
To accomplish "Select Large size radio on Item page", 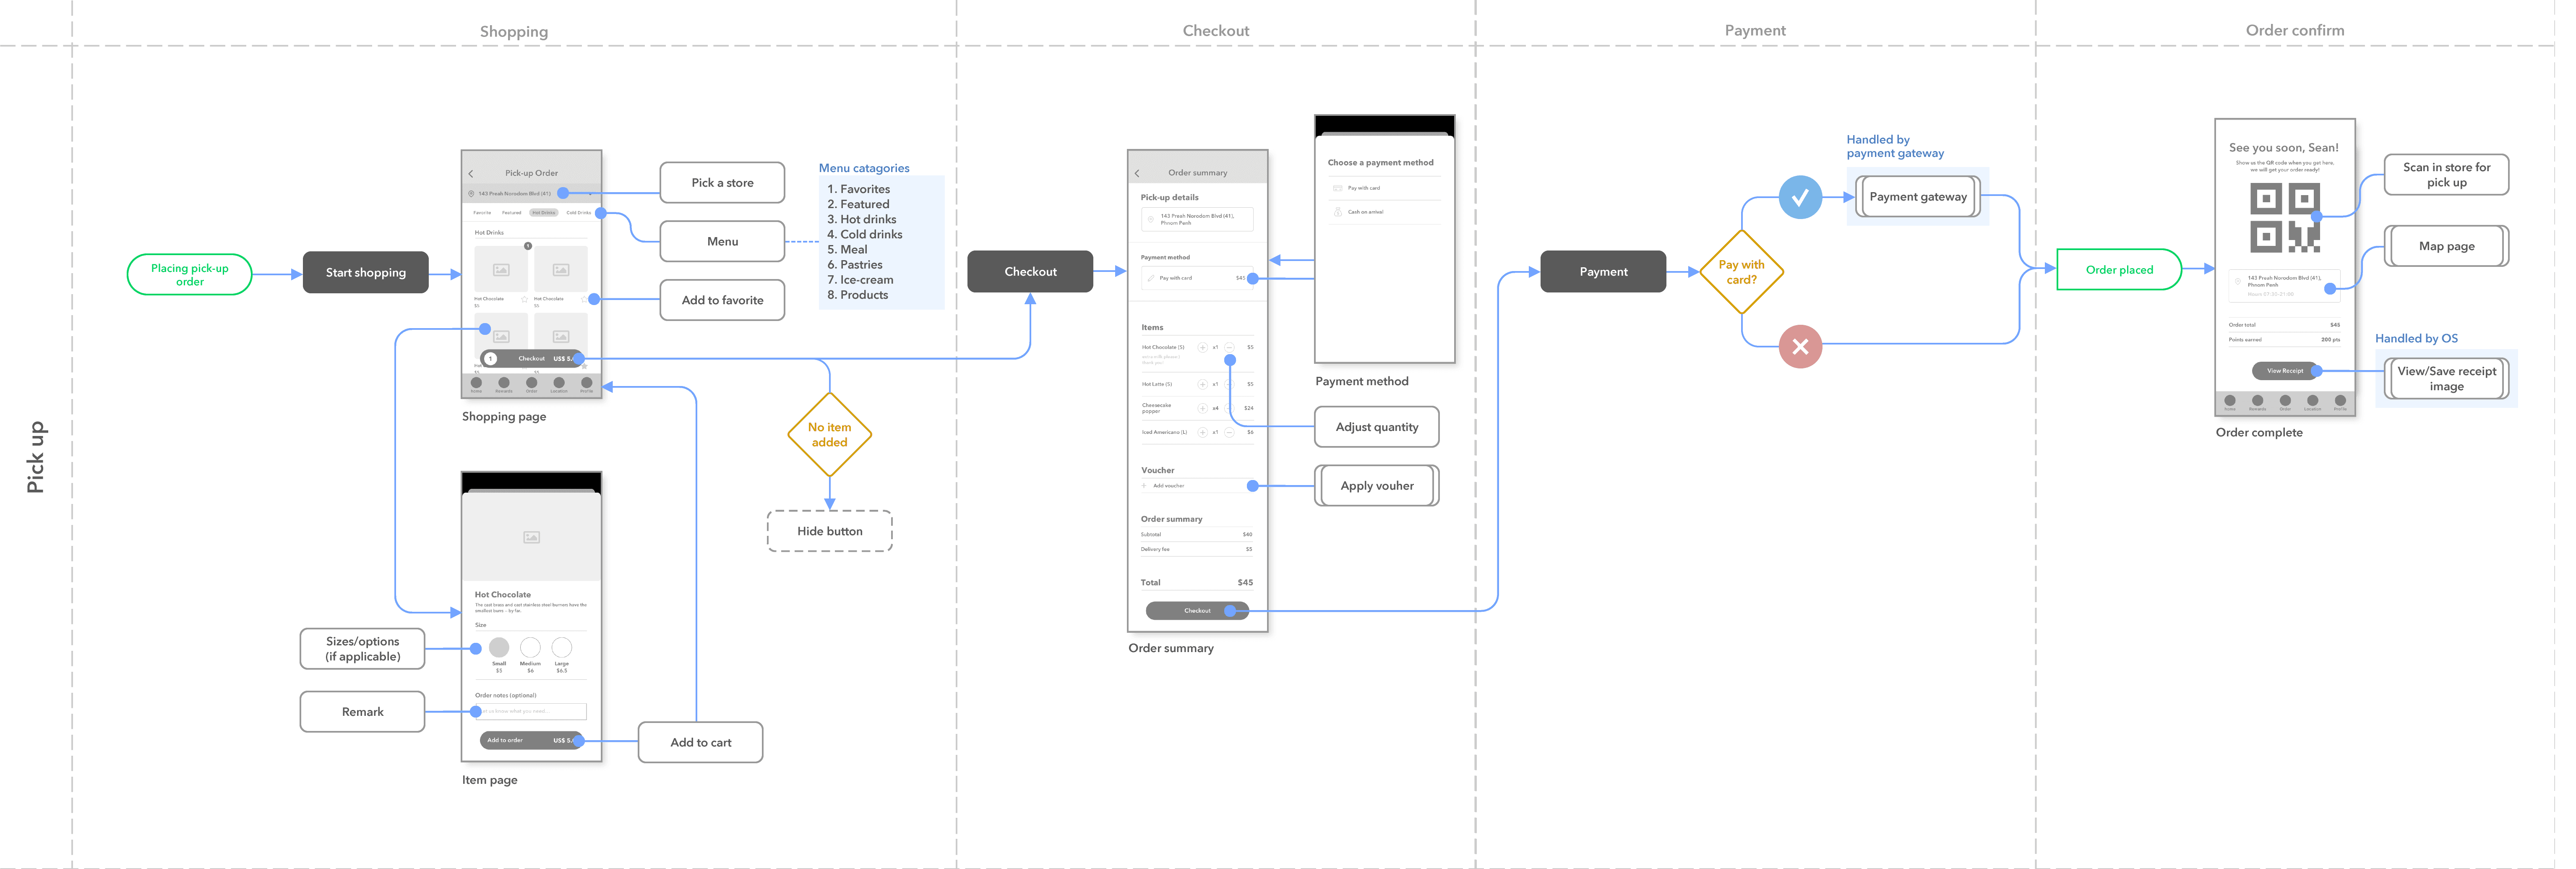I will coord(562,648).
